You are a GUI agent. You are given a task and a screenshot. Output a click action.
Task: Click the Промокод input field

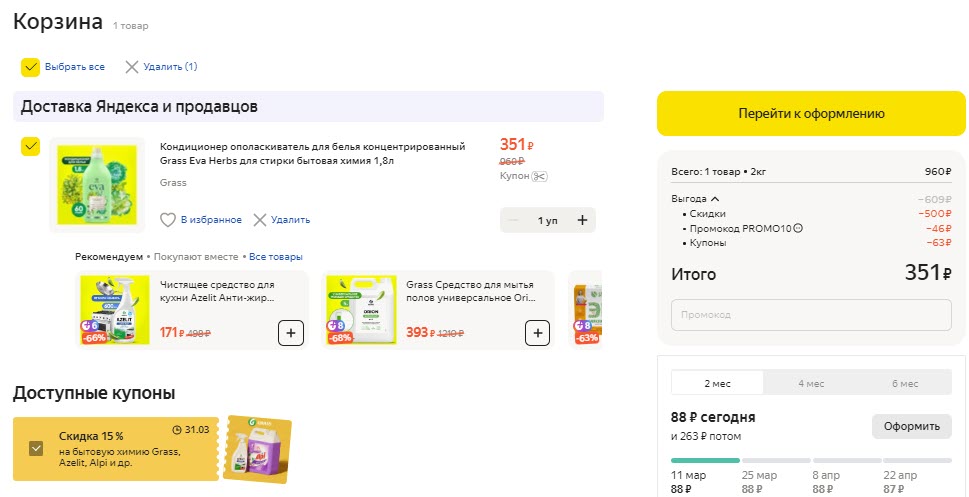tap(811, 315)
